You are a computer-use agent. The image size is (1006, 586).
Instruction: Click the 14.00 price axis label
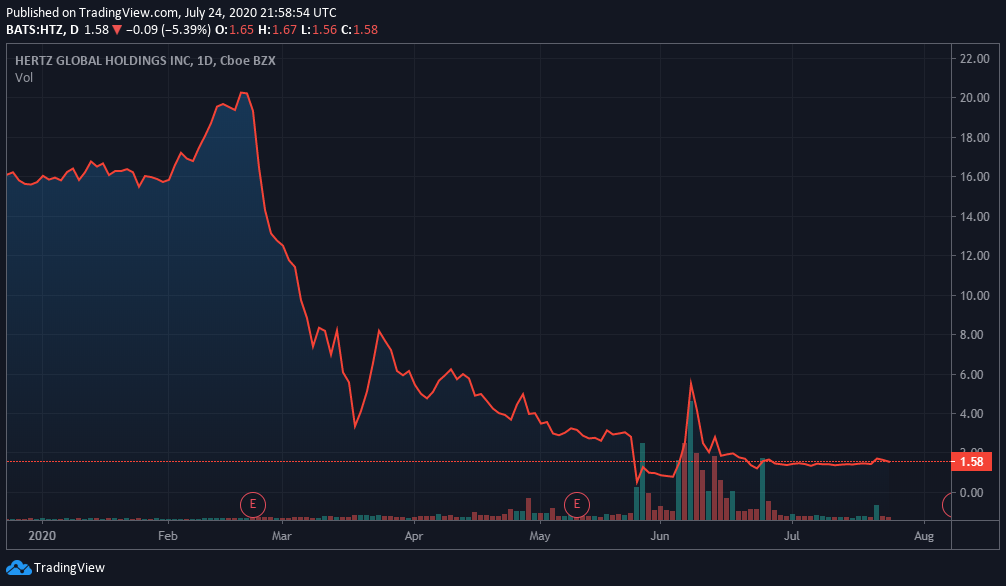click(974, 216)
